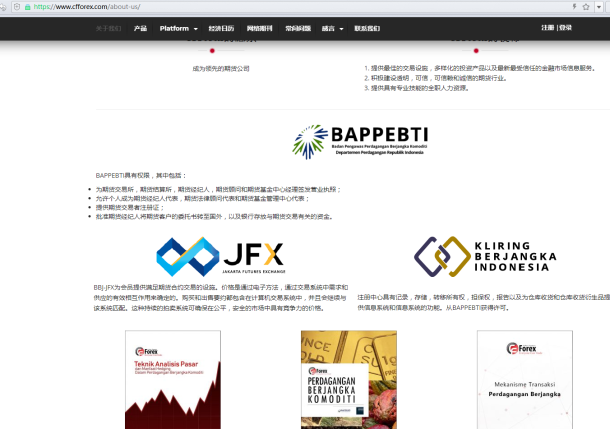Open the 经济日历 nav item
The image size is (610, 429).
pyautogui.click(x=221, y=28)
